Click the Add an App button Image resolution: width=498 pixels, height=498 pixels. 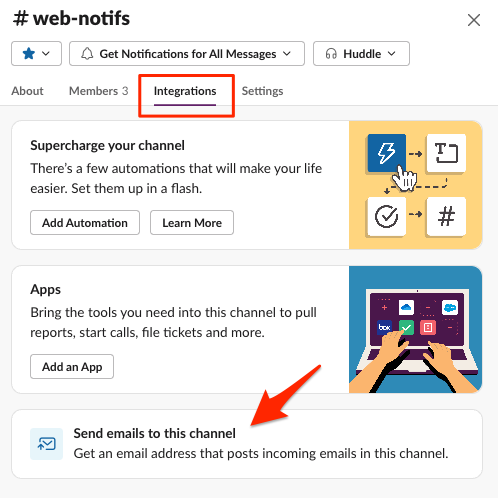[x=72, y=366]
